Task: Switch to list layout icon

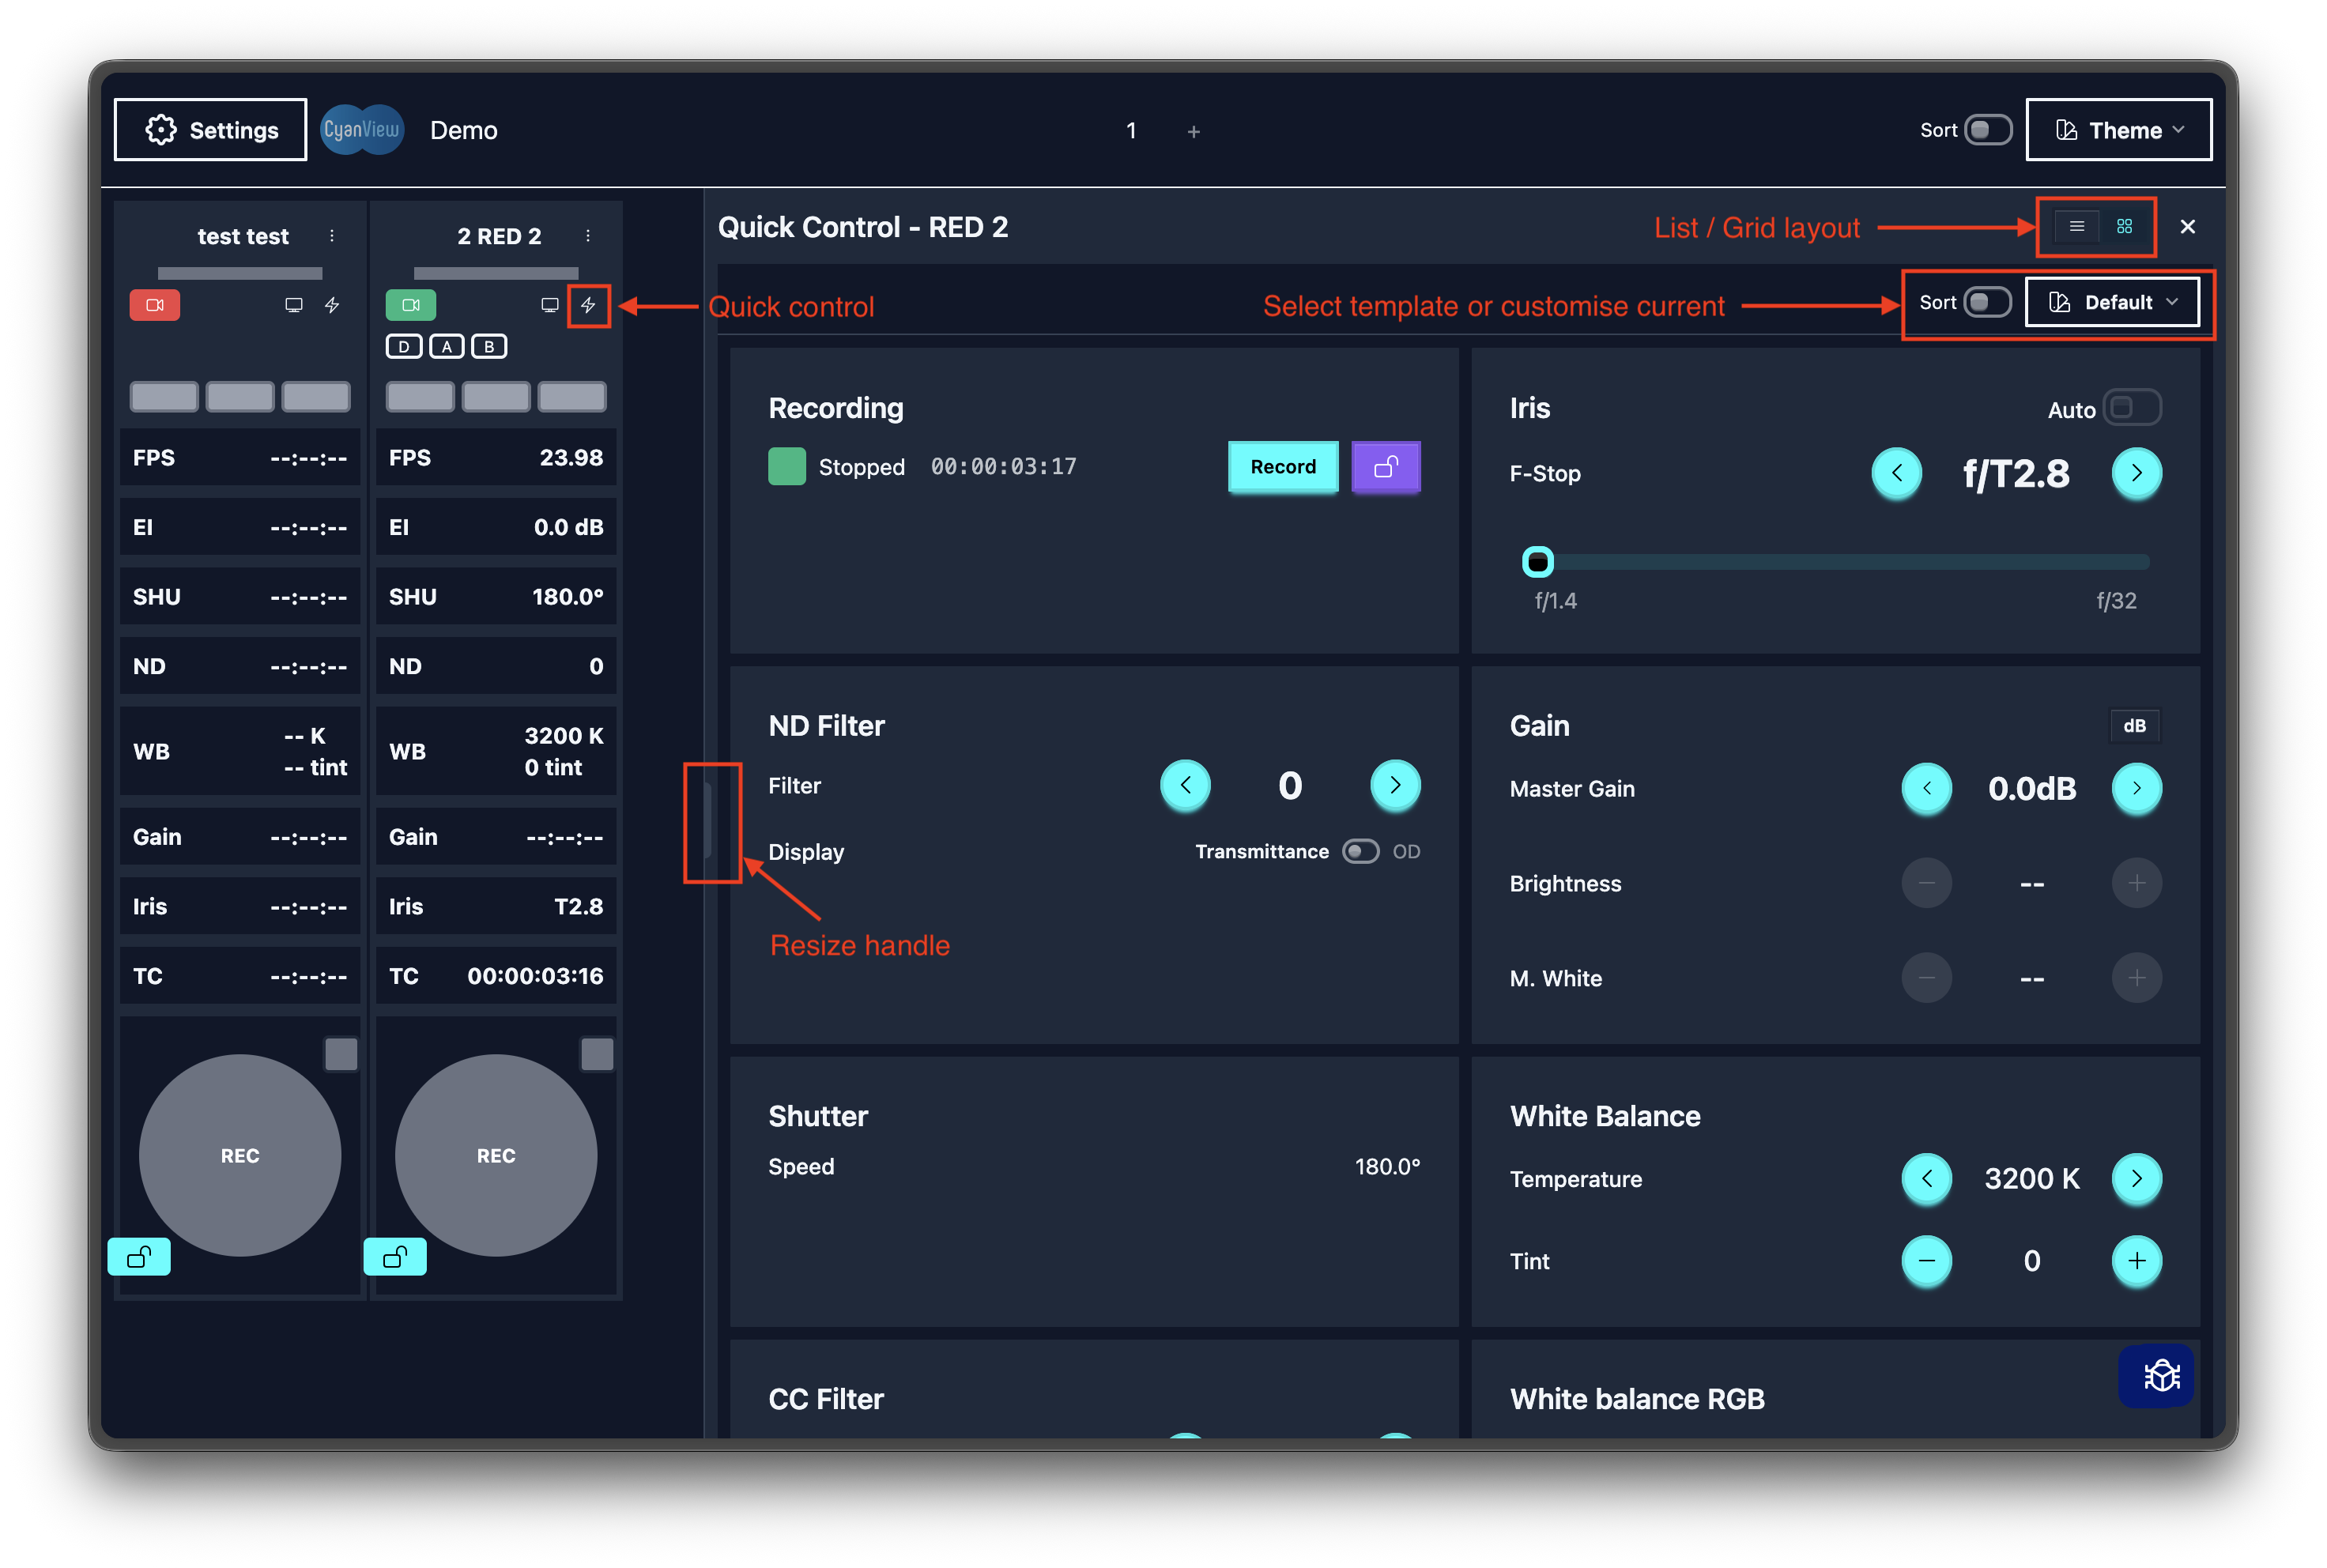Action: coord(2076,227)
